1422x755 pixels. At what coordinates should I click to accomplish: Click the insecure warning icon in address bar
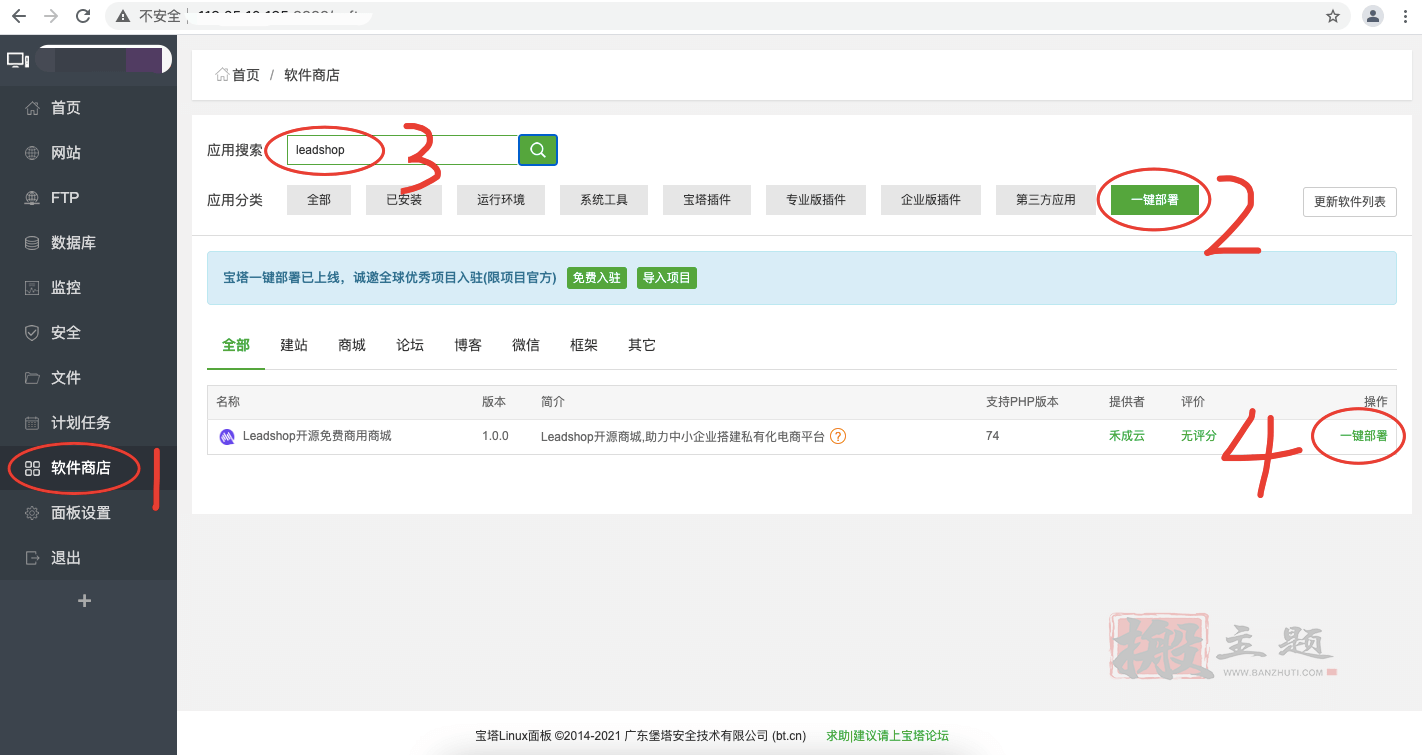pyautogui.click(x=123, y=16)
